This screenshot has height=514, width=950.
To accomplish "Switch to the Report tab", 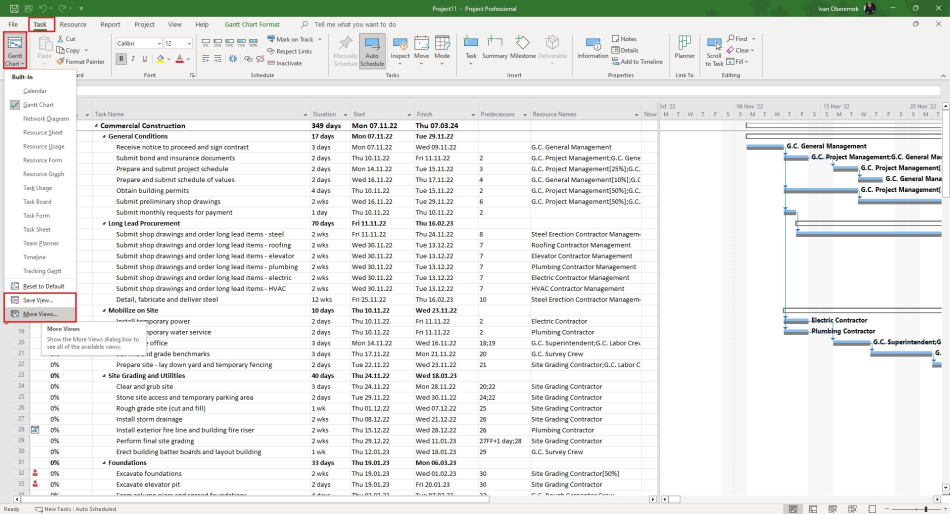I will coord(110,24).
